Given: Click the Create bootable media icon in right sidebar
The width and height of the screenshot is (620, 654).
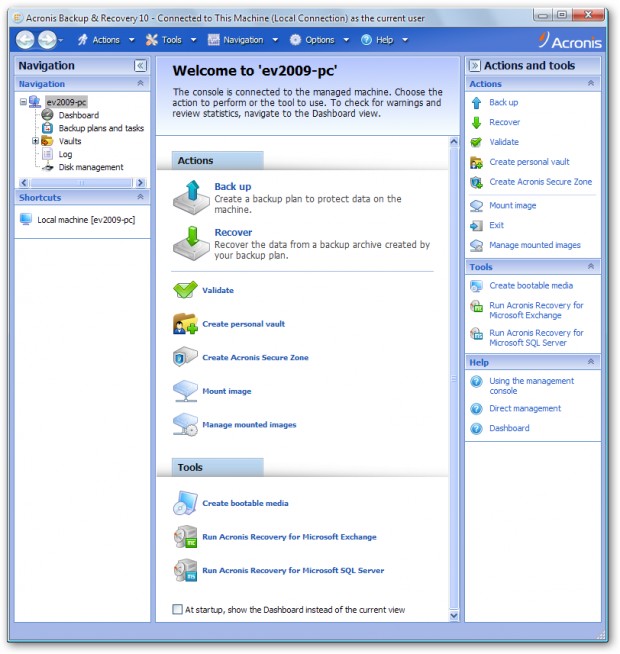Looking at the screenshot, I should [x=476, y=286].
